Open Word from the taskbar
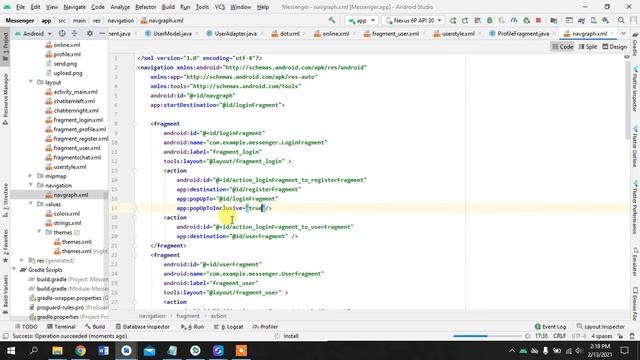This screenshot has width=640, height=360. (x=103, y=351)
